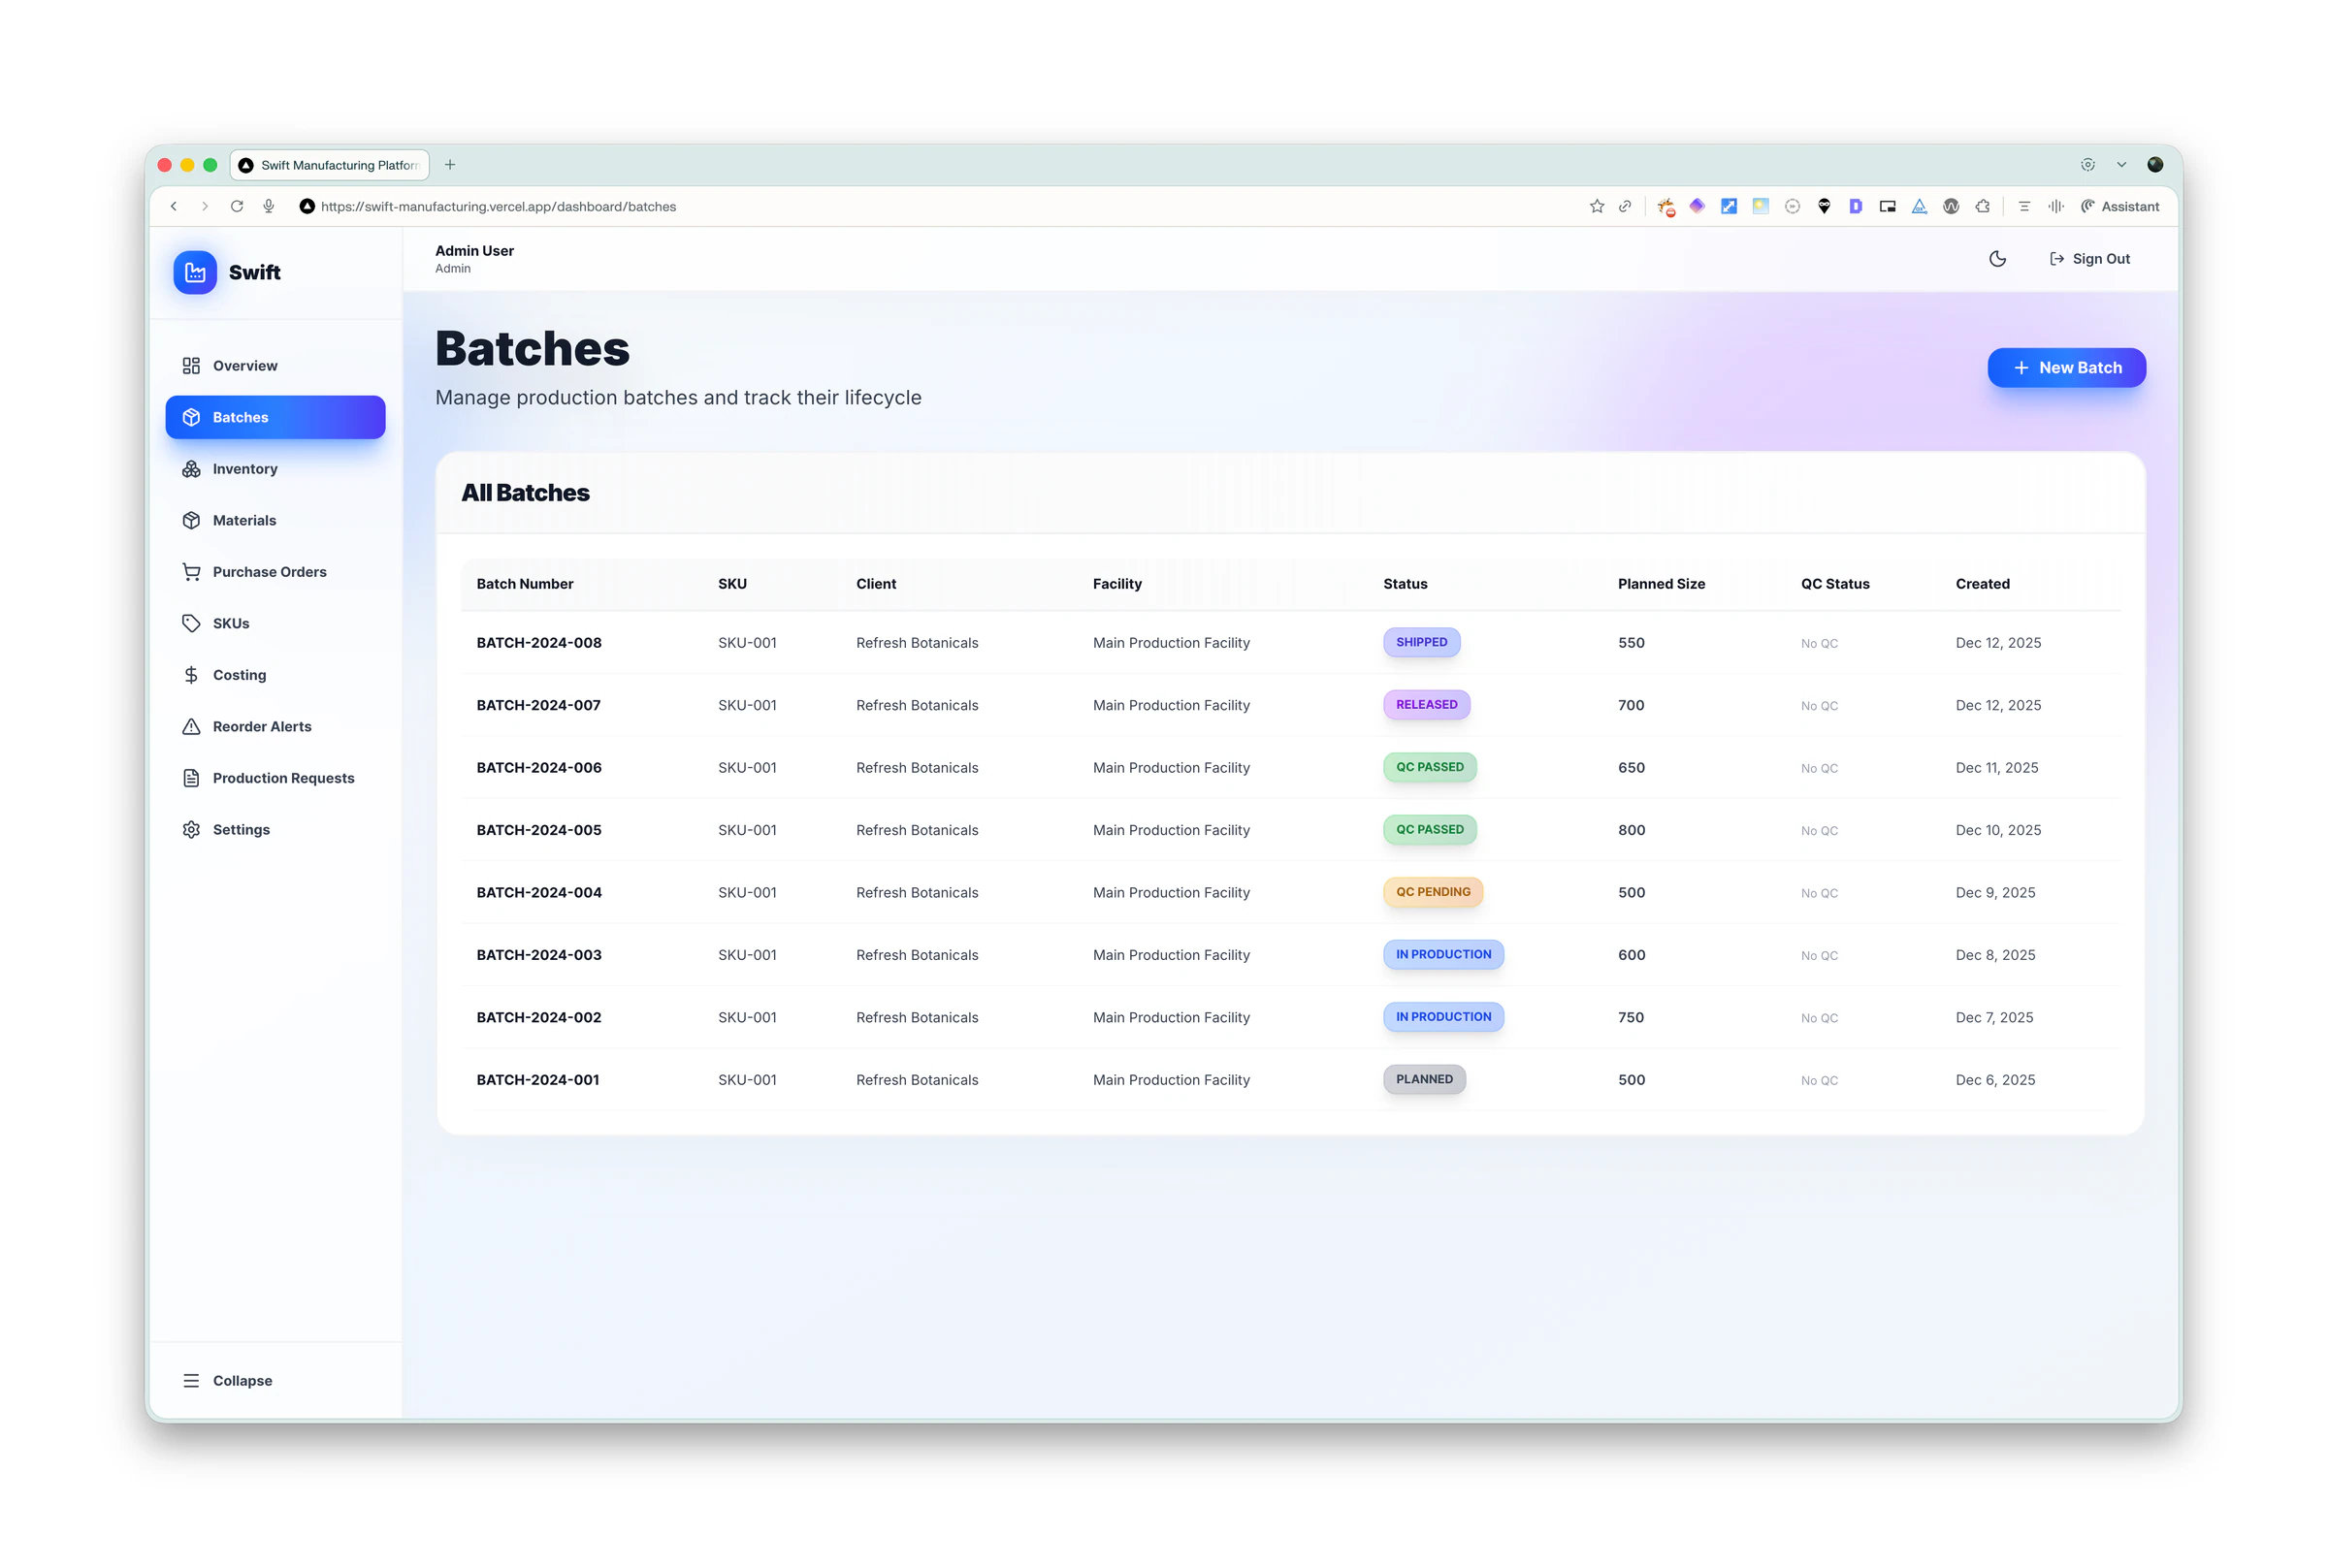Viewport: 2328px width, 1568px height.
Task: Open the browser Assistant
Action: (2120, 206)
